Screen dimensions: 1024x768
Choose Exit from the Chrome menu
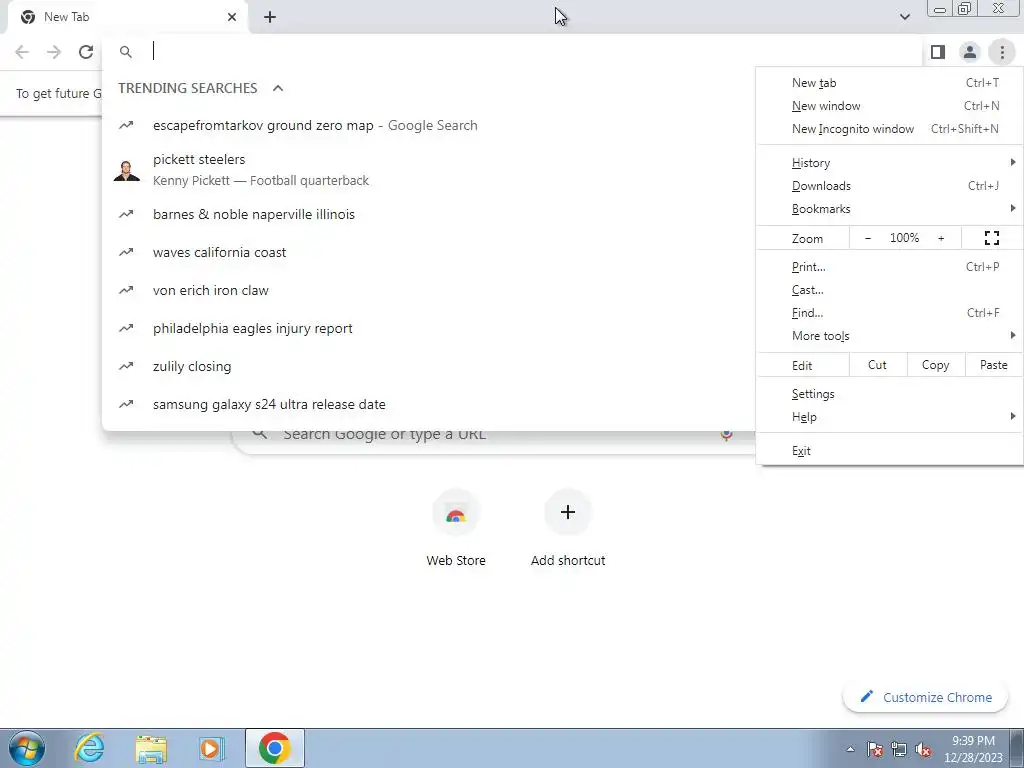(889, 451)
